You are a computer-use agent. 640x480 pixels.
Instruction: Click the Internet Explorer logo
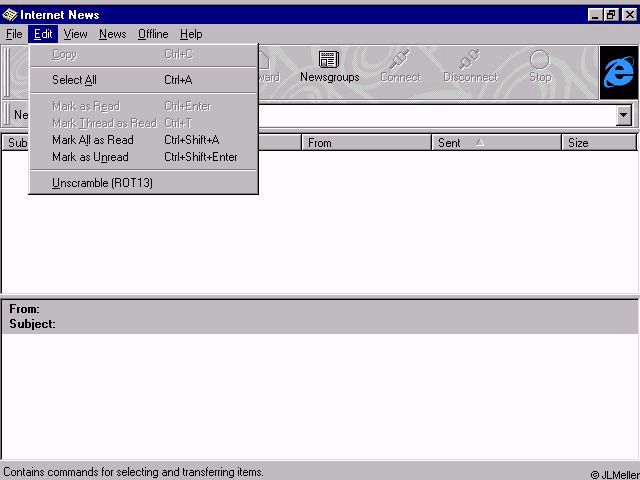coord(618,73)
